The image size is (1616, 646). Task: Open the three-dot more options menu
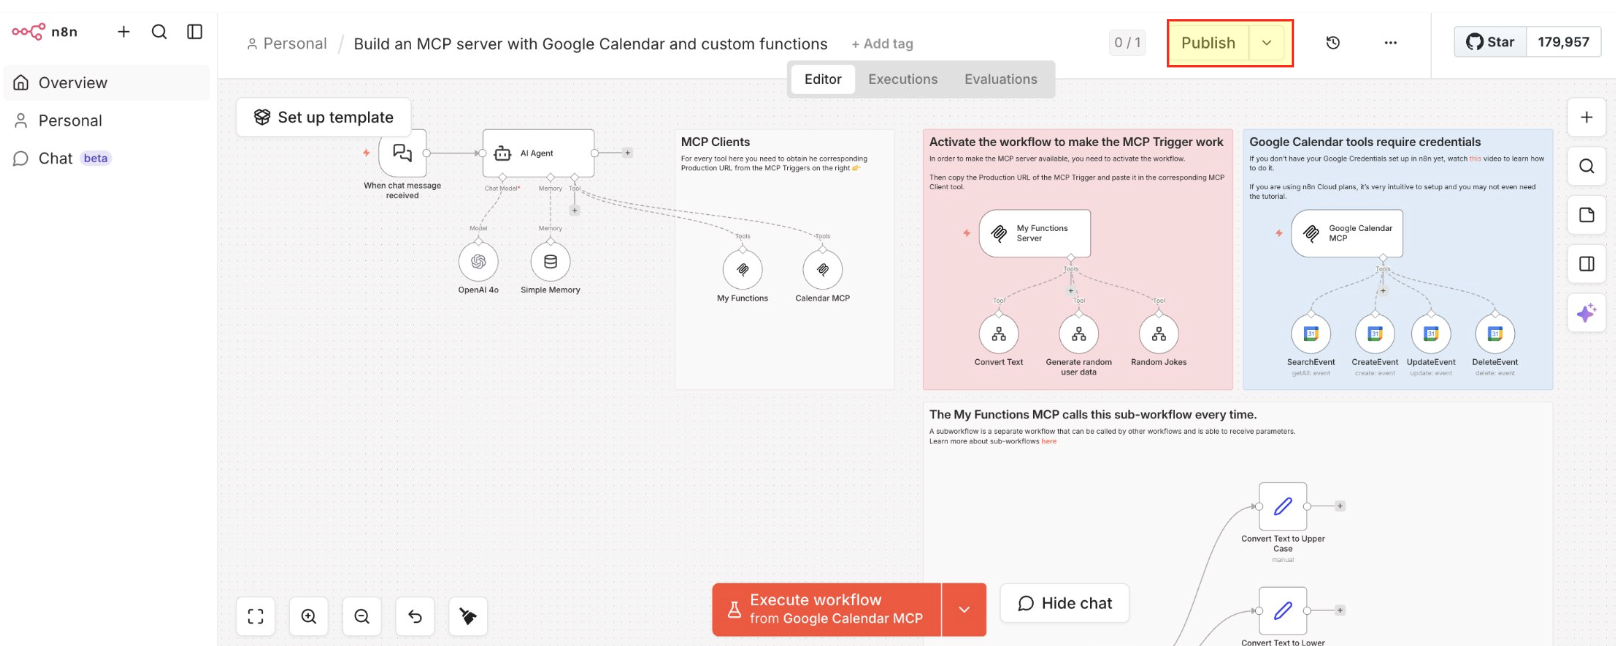[1391, 43]
